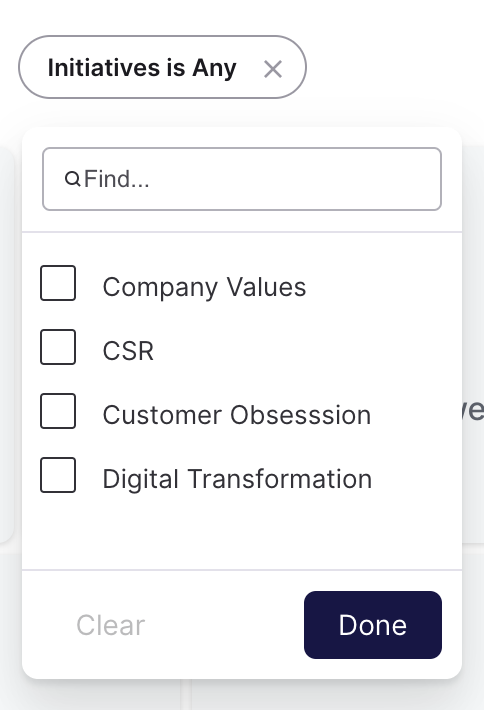Click blank space below Digital Transformation option
484x710 pixels.
point(242,532)
